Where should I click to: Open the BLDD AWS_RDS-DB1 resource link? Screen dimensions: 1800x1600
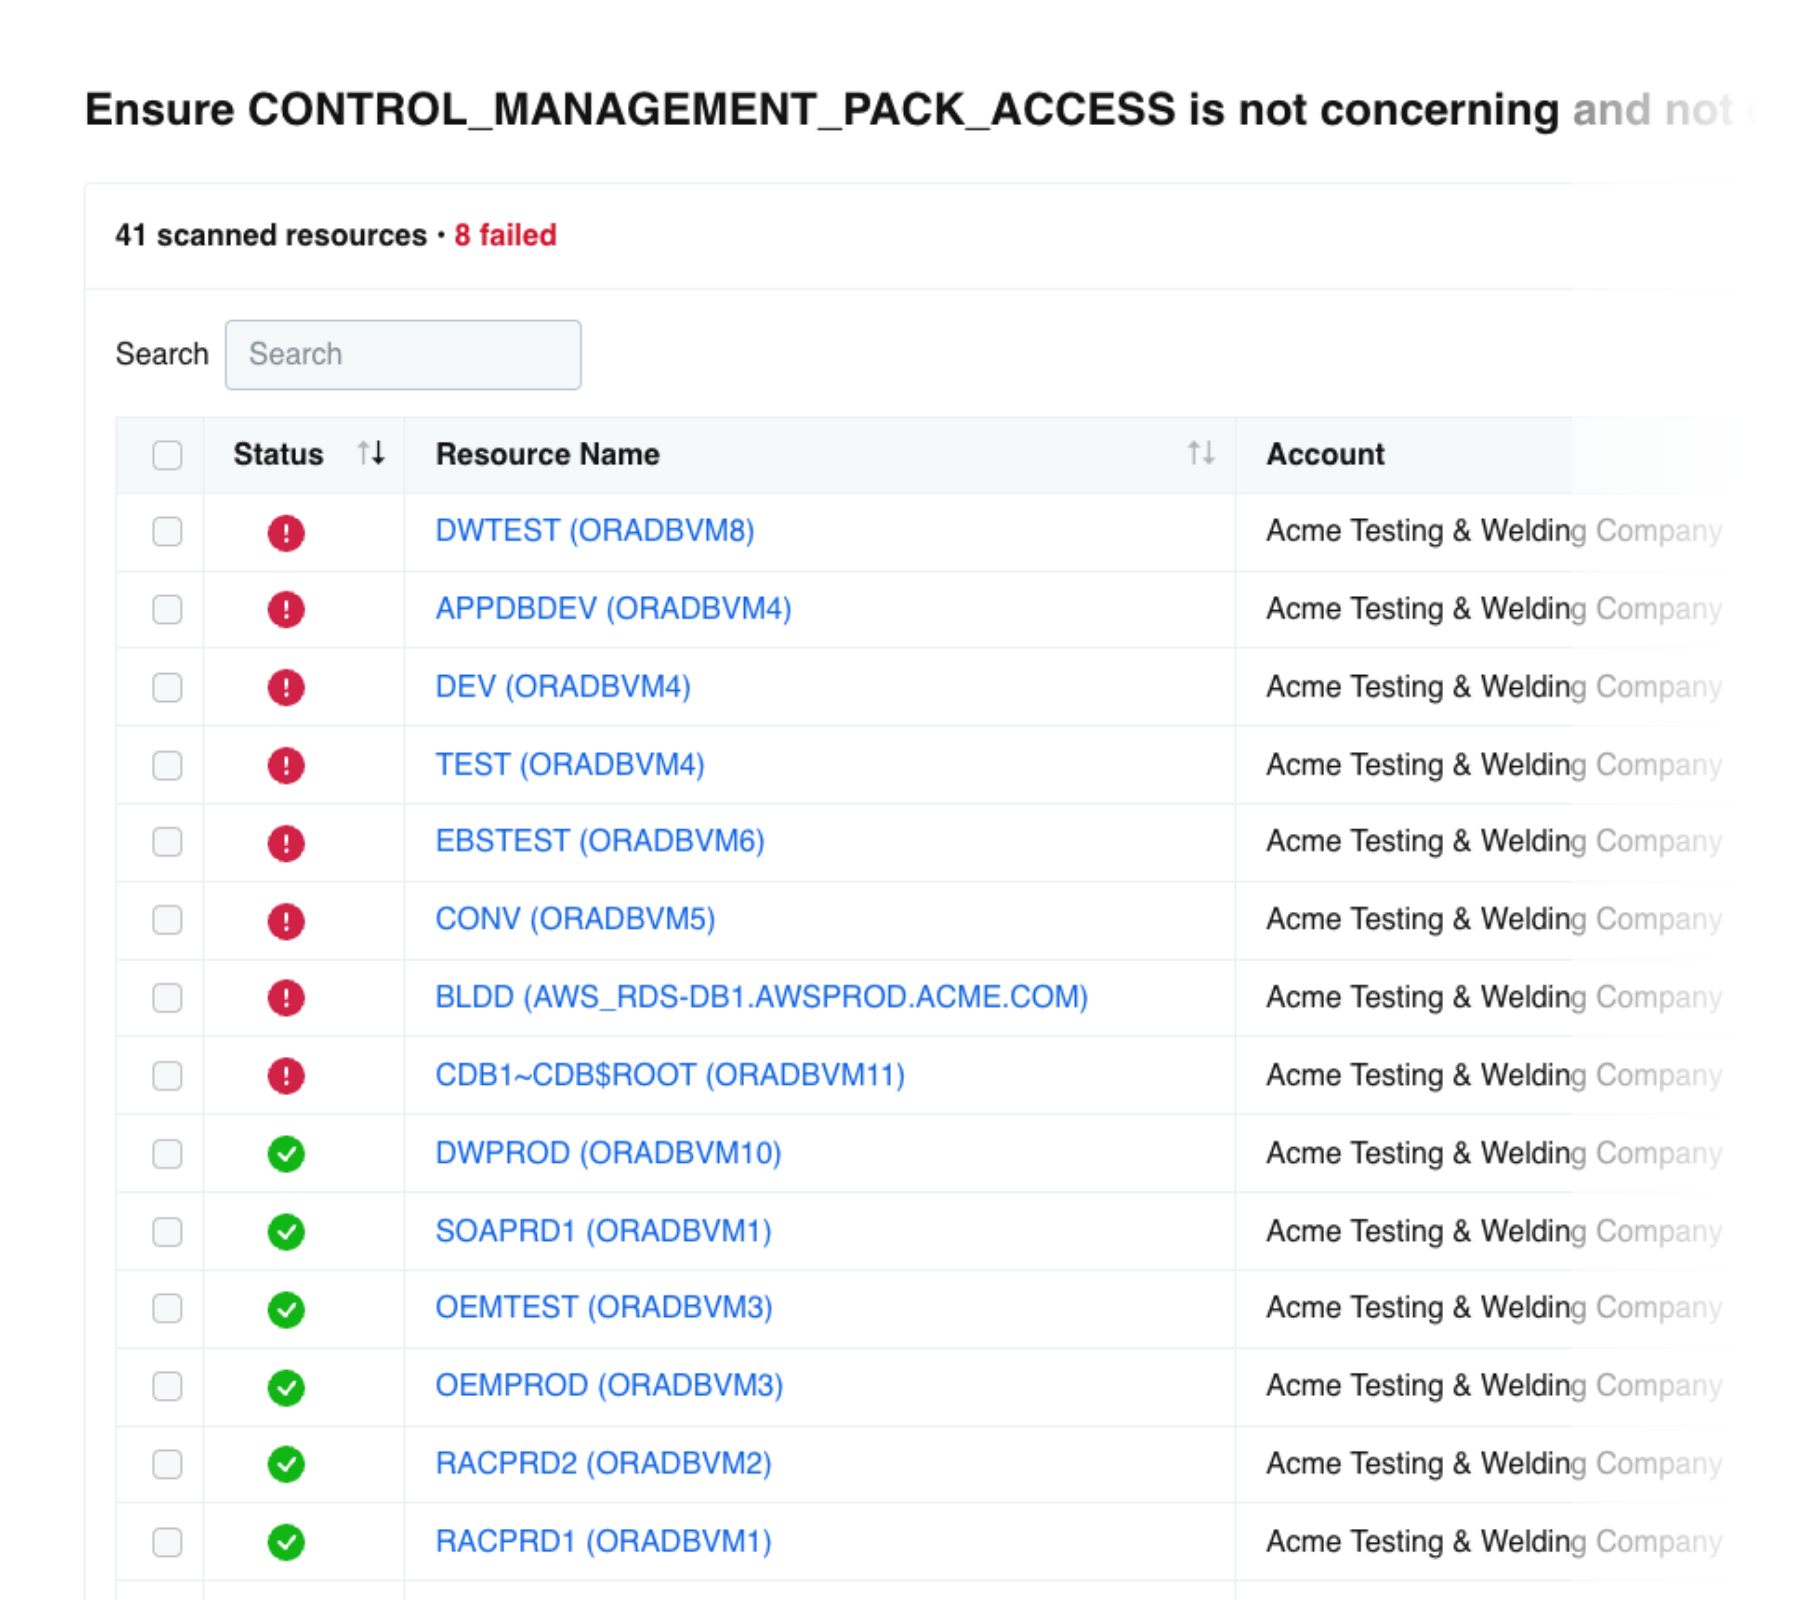(762, 997)
